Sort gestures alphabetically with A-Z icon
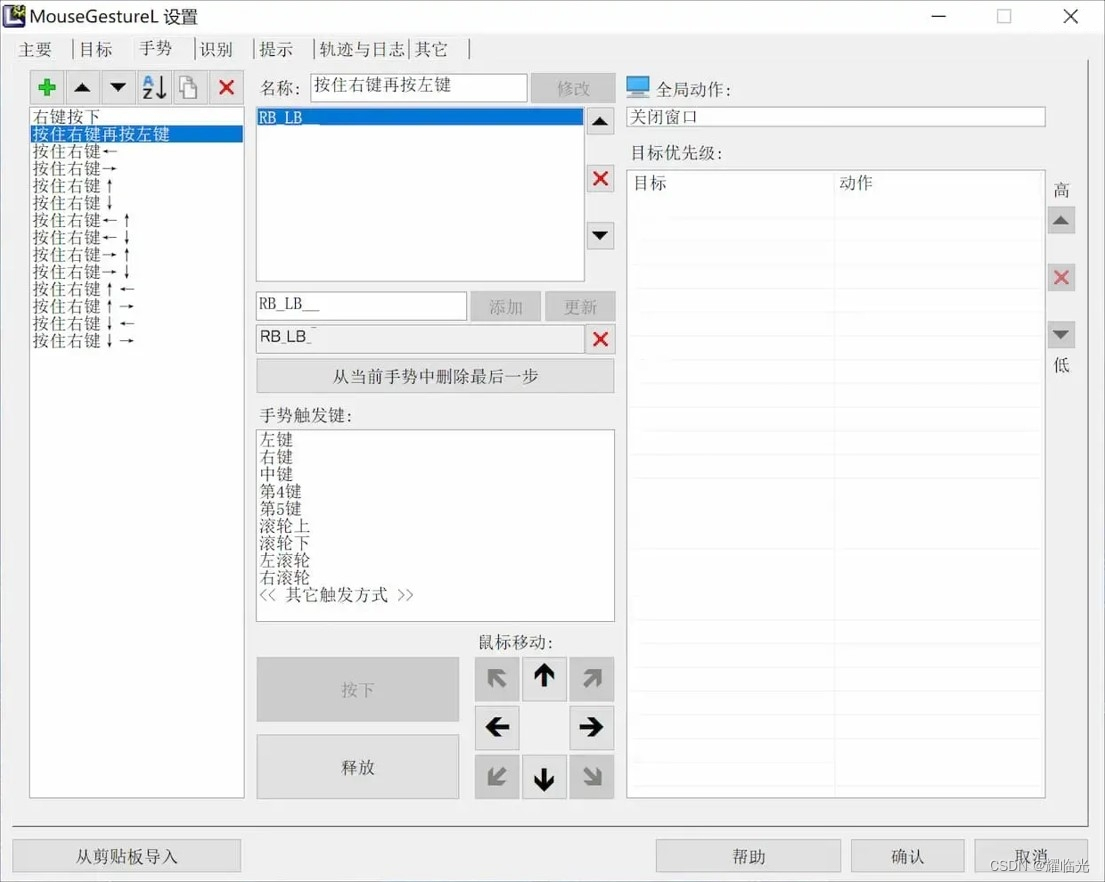1105x882 pixels. coord(154,87)
